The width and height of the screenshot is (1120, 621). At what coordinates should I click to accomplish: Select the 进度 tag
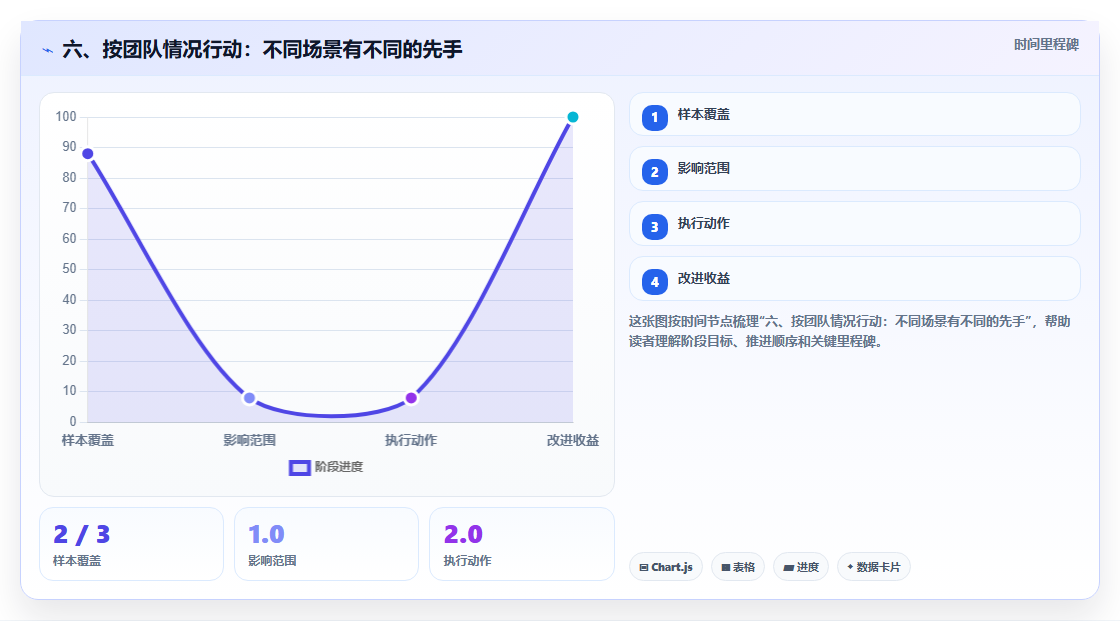pos(801,567)
